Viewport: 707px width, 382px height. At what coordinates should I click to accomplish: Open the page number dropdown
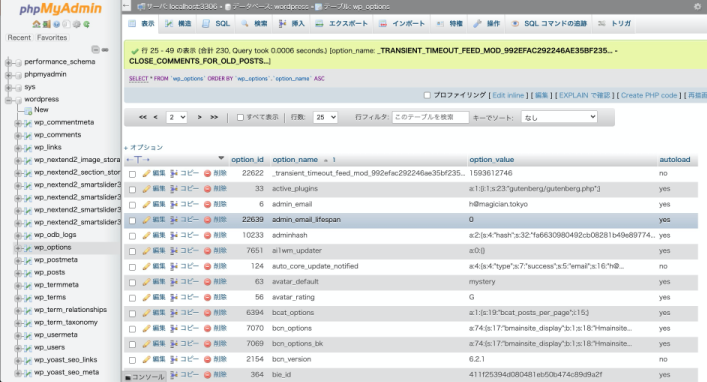[x=176, y=117]
